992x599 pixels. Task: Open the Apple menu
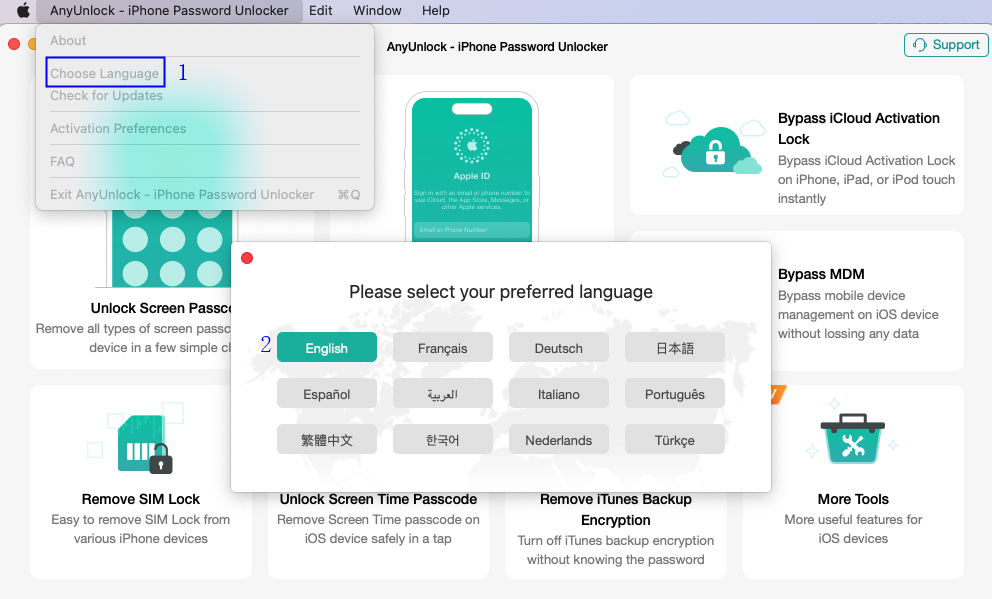pyautogui.click(x=23, y=11)
